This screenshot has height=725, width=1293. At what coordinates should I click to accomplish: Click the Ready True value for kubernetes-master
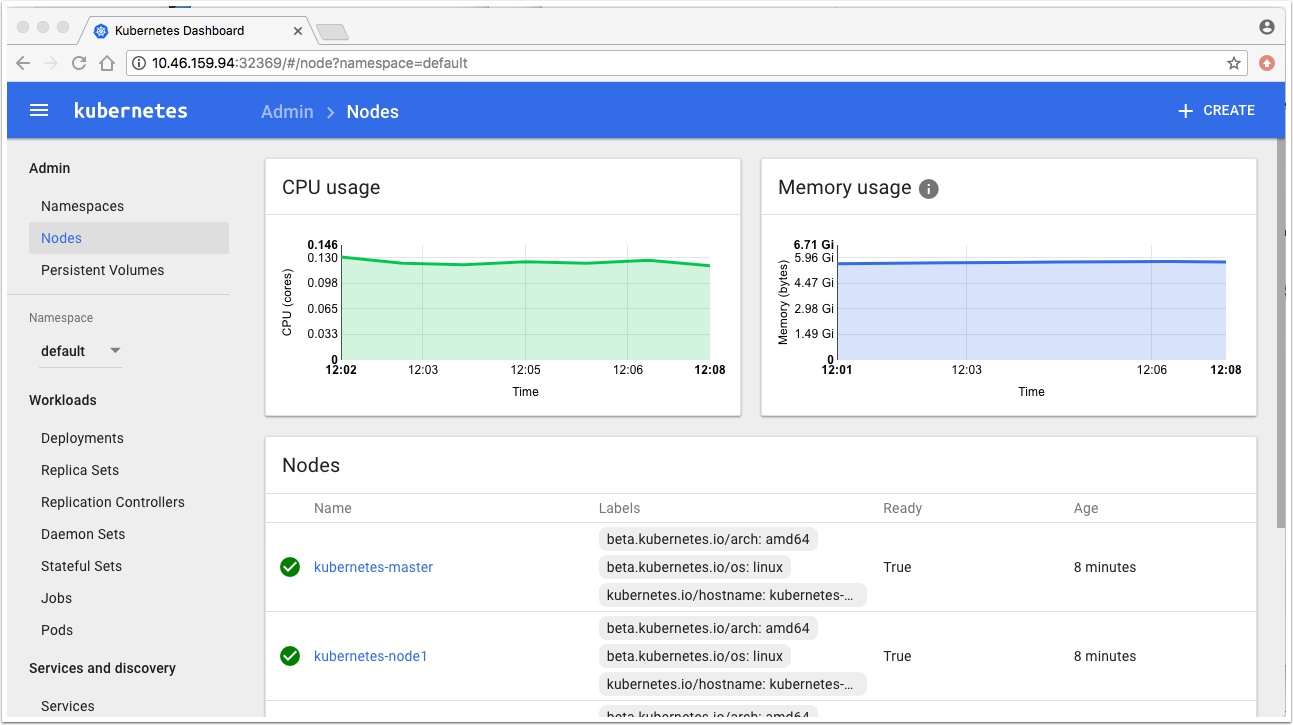897,567
